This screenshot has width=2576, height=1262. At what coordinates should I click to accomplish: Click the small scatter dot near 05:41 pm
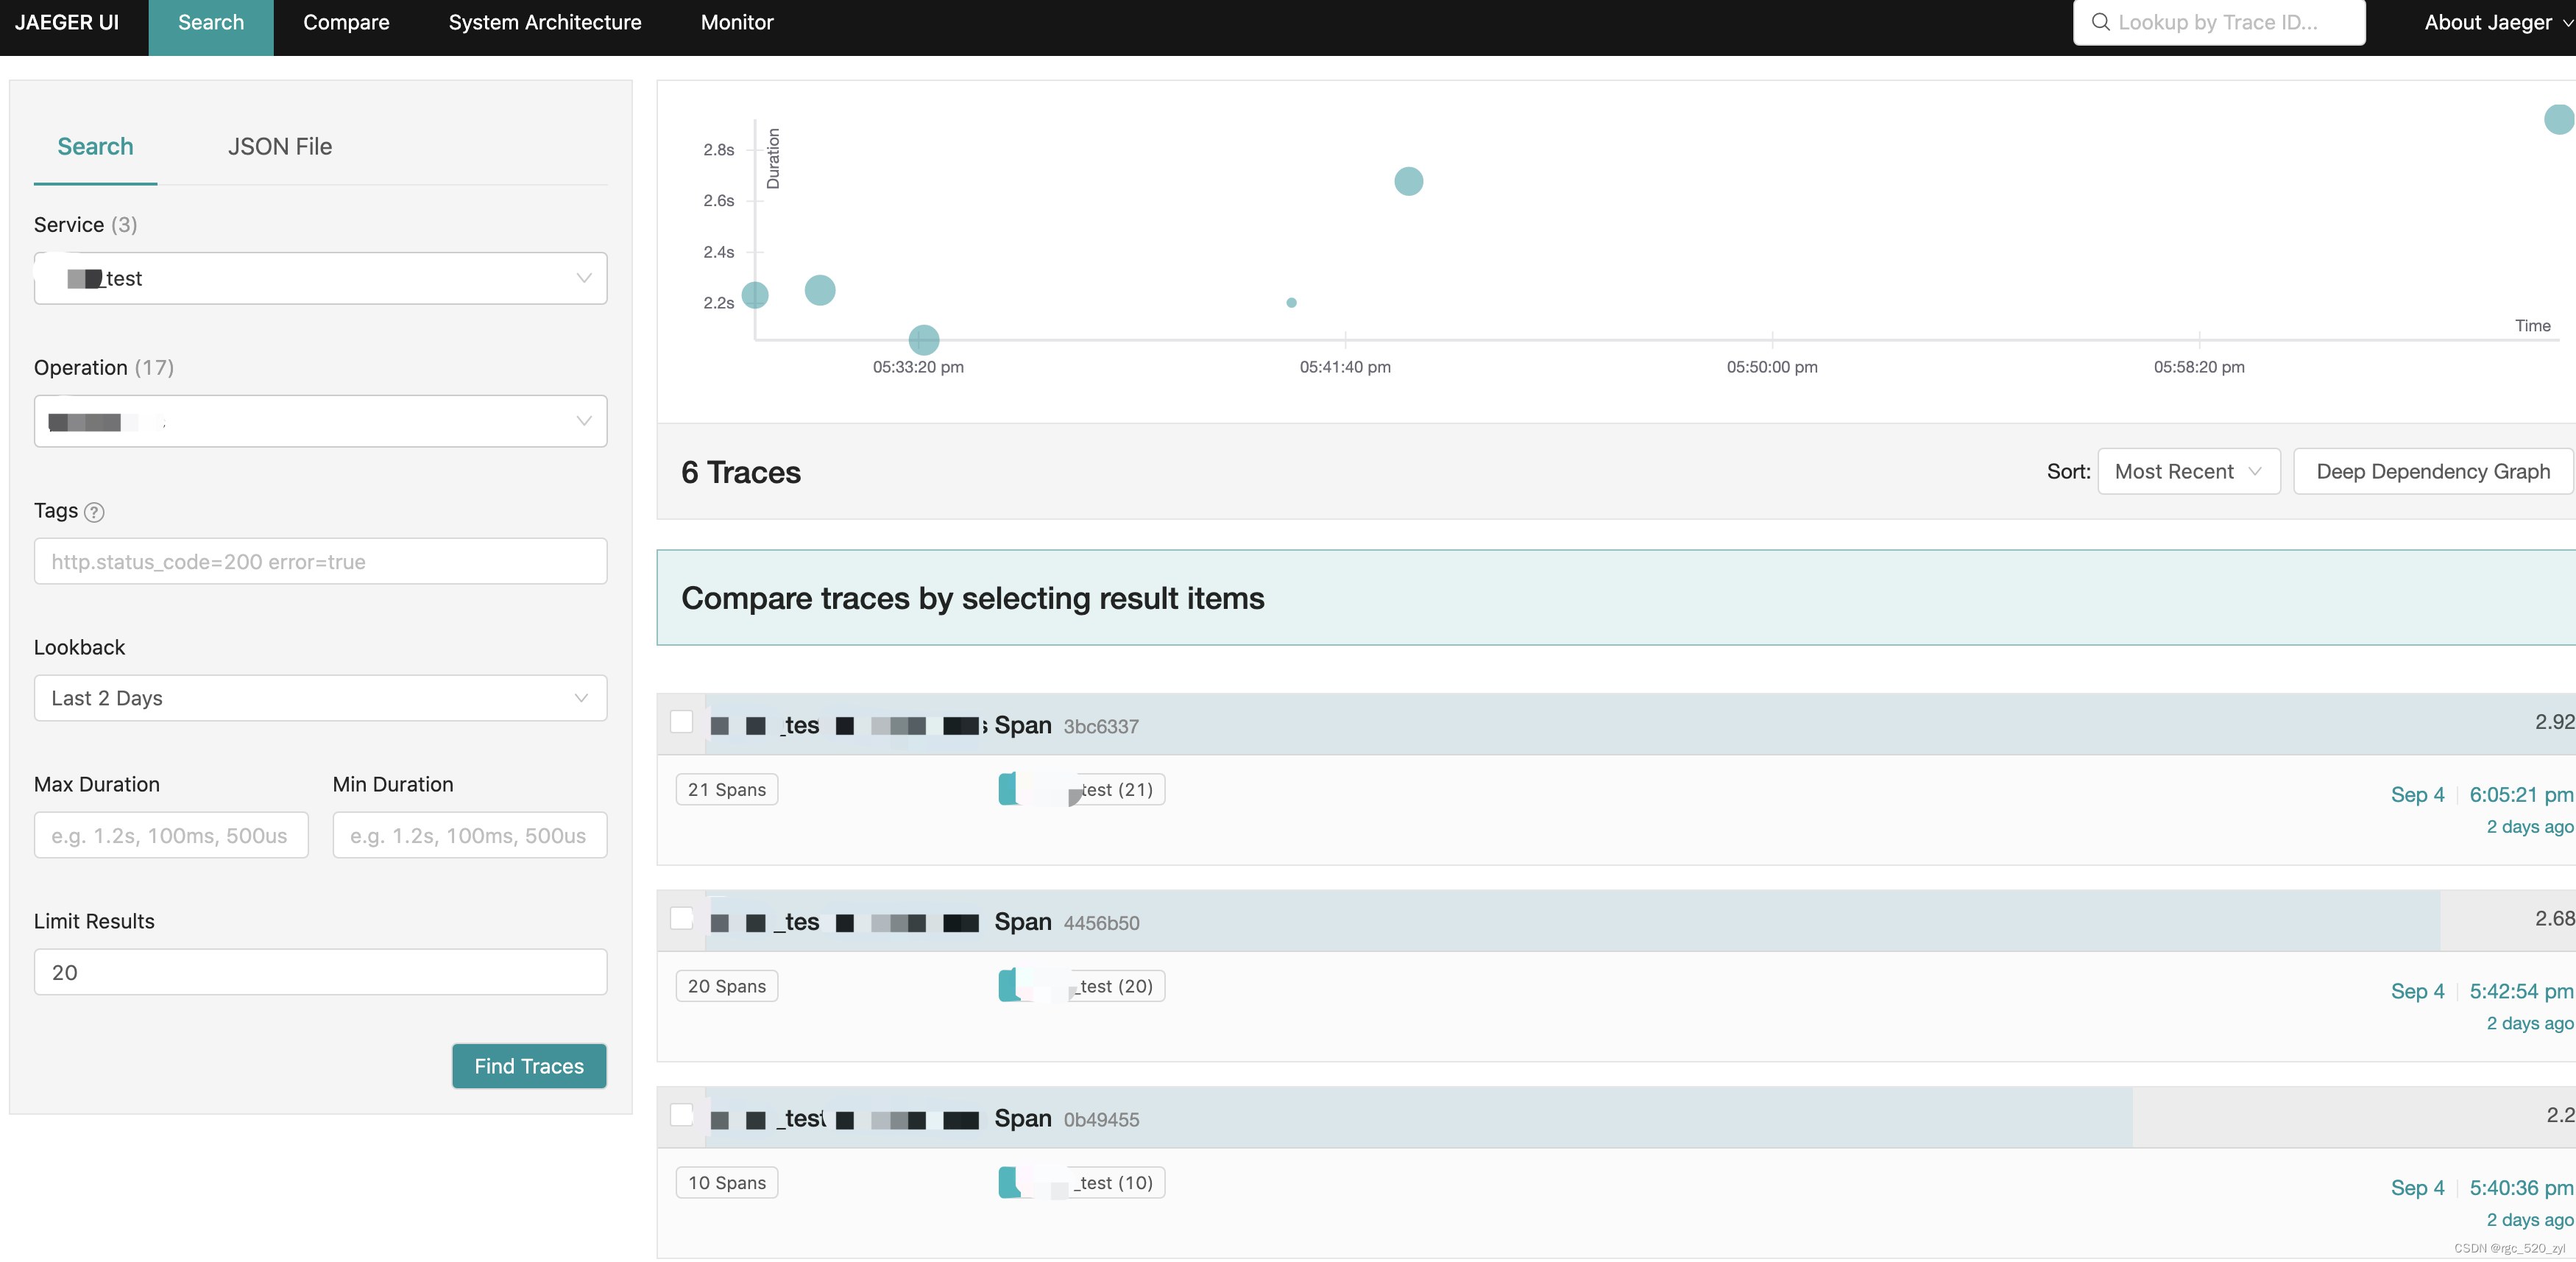point(1291,302)
